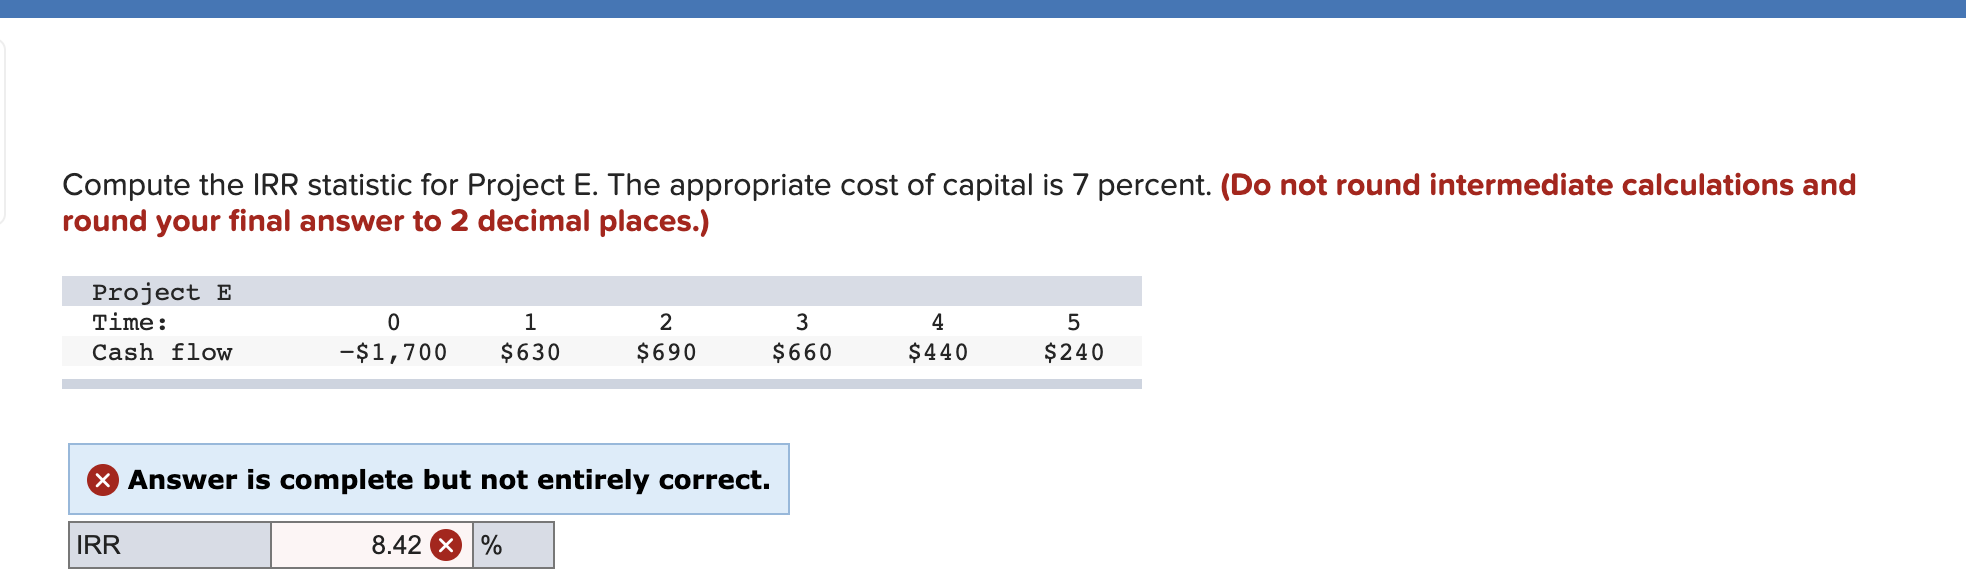Select the $690 value under time 2
This screenshot has width=1966, height=582.
click(666, 352)
